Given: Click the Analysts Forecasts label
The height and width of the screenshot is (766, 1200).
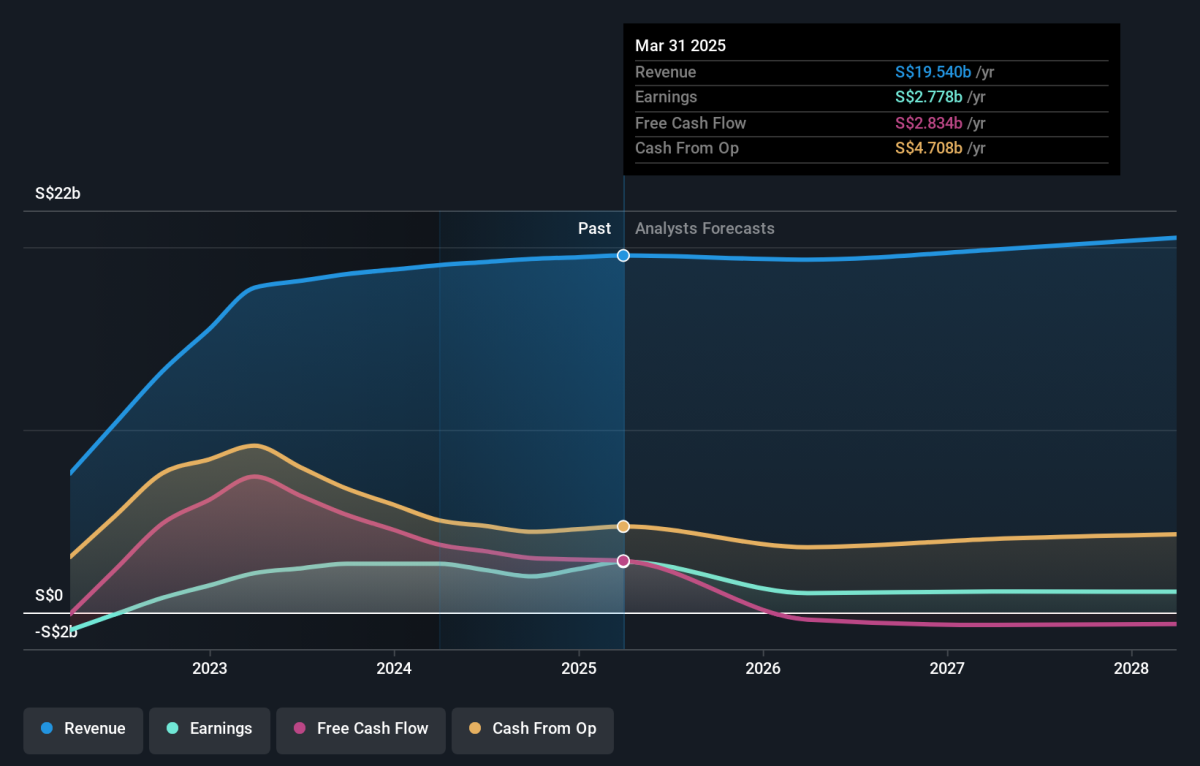Looking at the screenshot, I should pos(704,228).
